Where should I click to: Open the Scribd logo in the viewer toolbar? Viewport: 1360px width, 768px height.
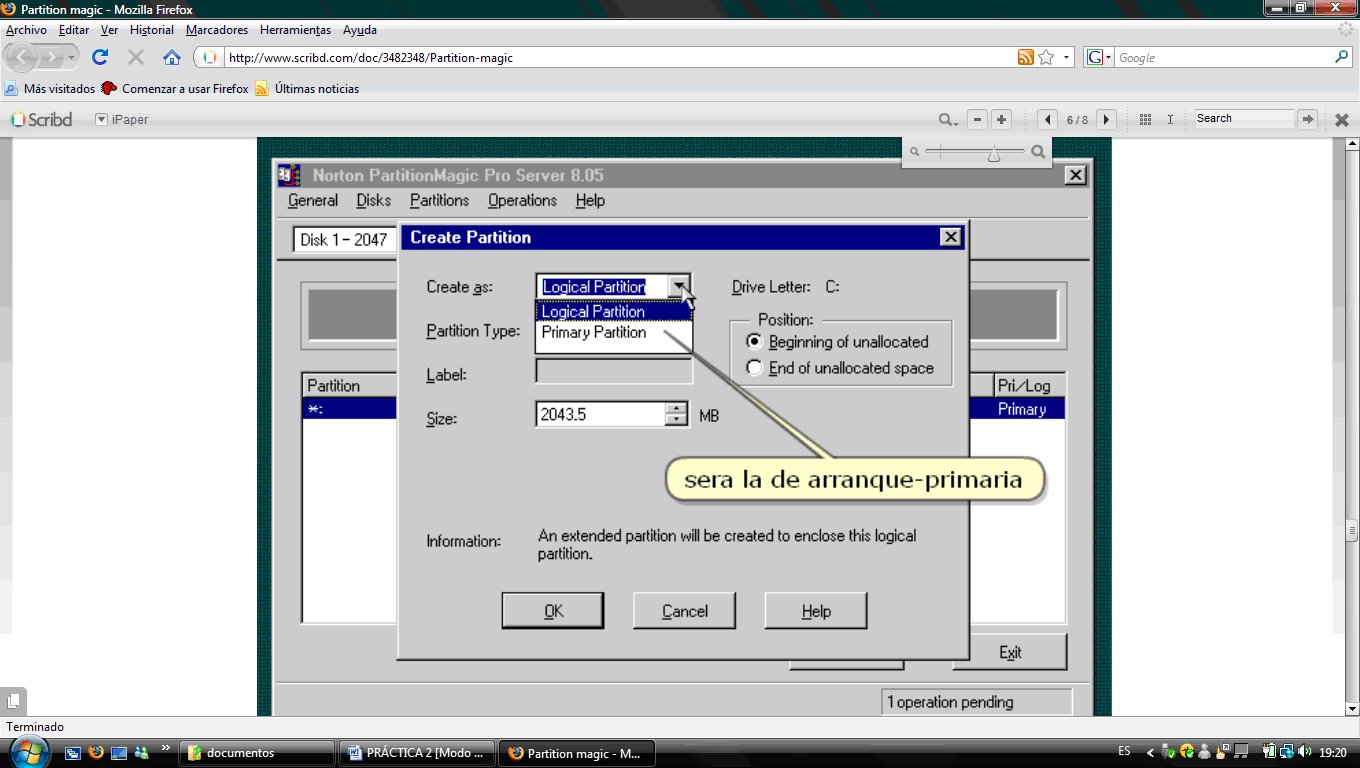click(x=41, y=120)
